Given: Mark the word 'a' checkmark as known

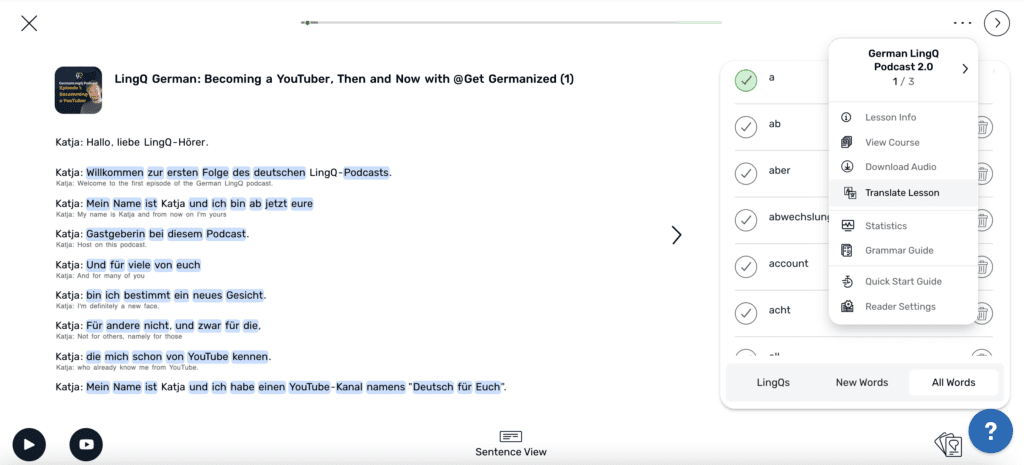Looking at the screenshot, I should click(745, 80).
